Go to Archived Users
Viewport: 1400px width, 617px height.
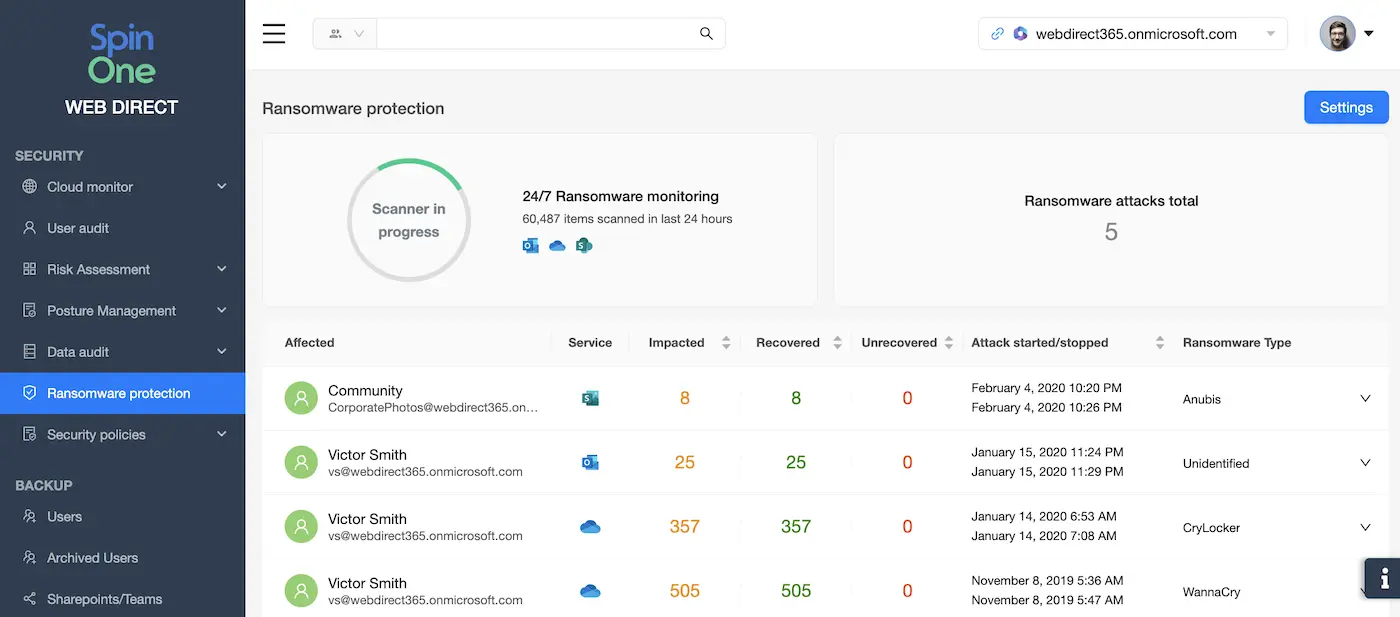pyautogui.click(x=92, y=558)
